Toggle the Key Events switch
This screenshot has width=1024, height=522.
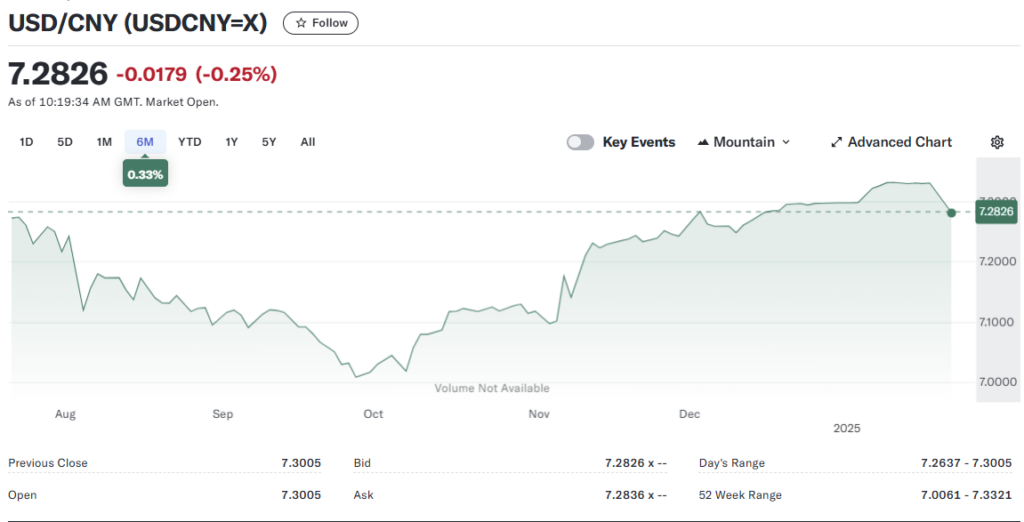(x=580, y=142)
